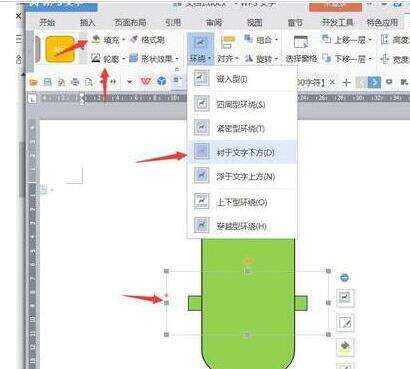Click the print icon in quick toolbar
The width and height of the screenshot is (410, 369).
[x=75, y=82]
